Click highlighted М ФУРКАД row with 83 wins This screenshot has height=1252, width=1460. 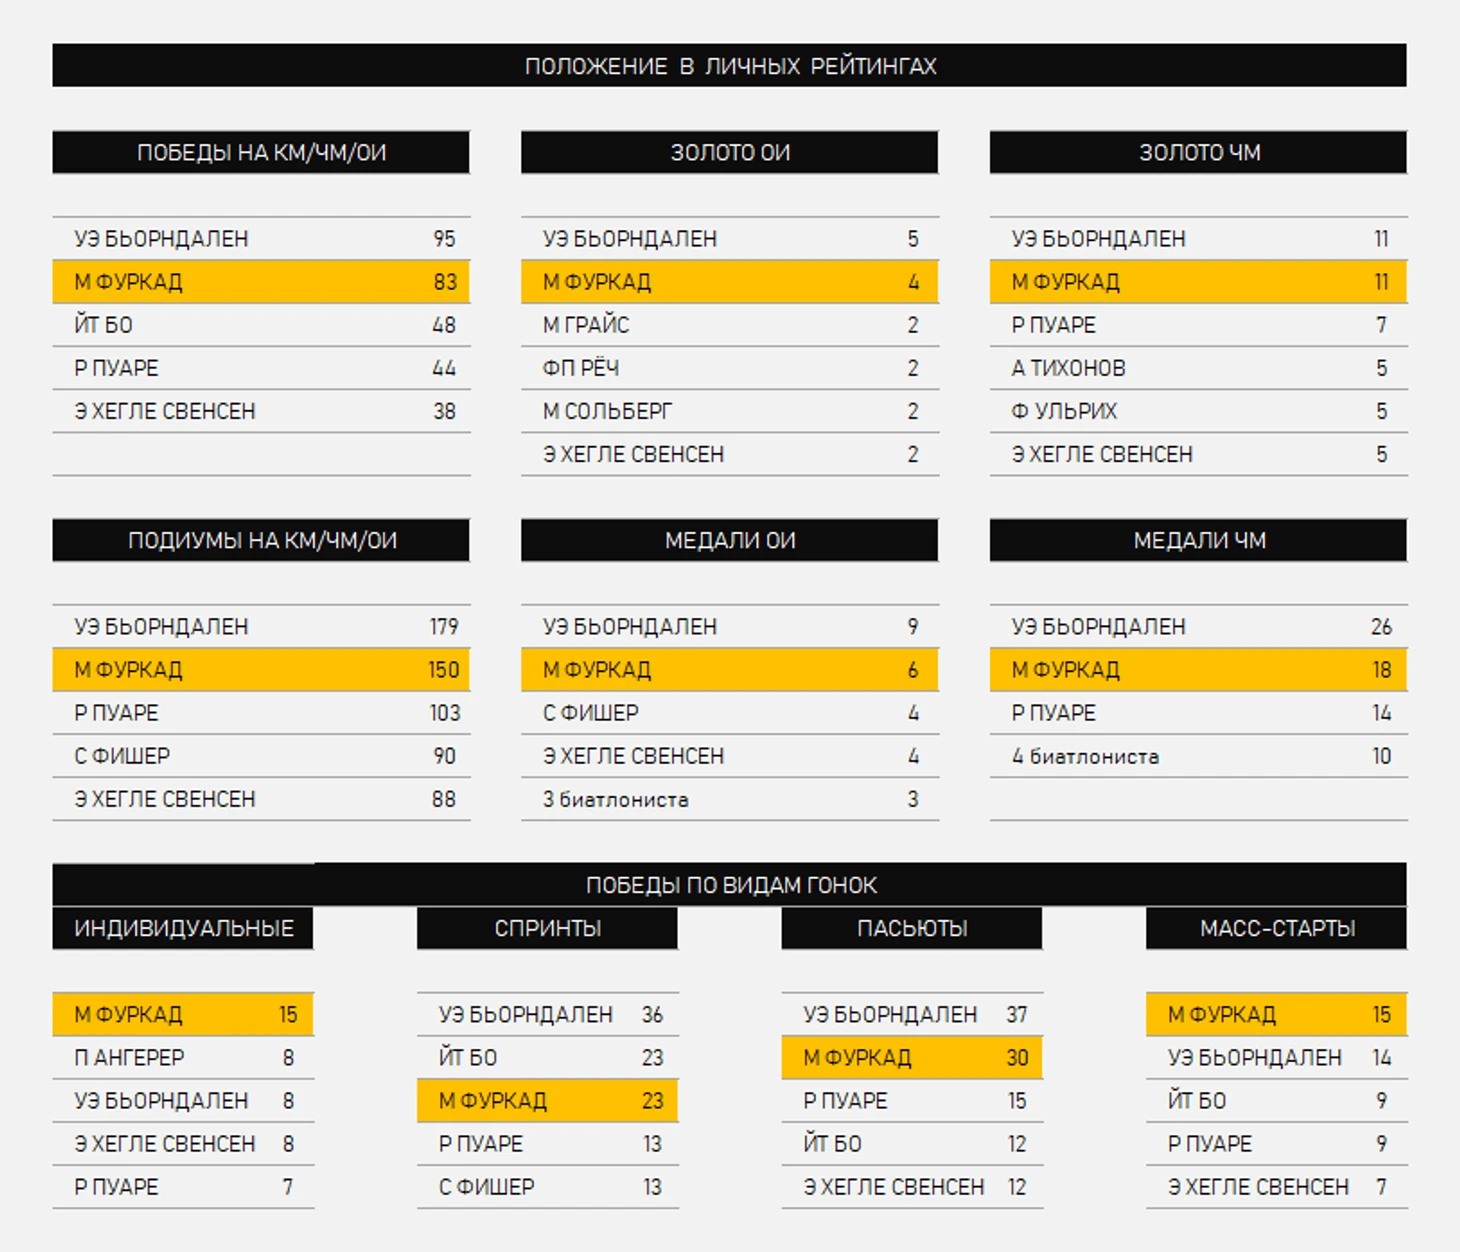click(x=261, y=282)
